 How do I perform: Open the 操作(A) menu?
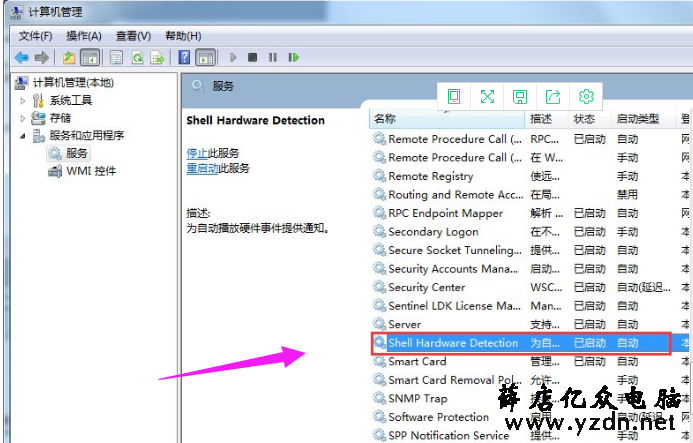point(84,36)
